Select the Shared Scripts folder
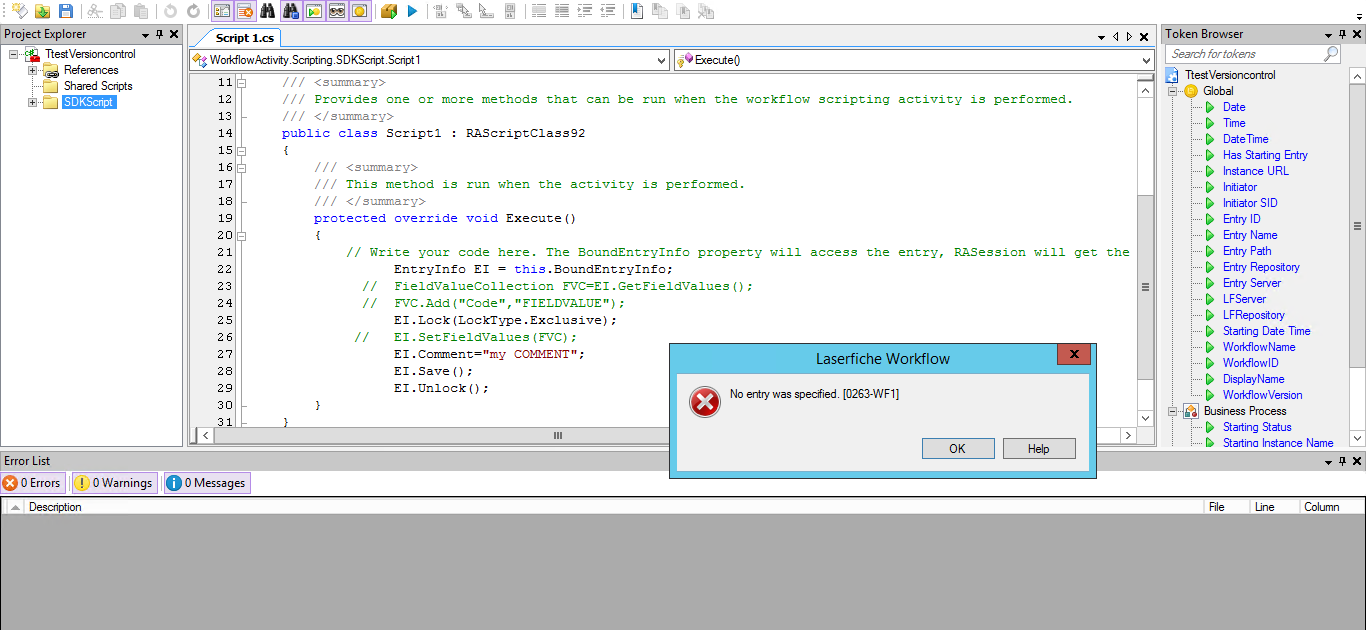1366x630 pixels. (x=98, y=86)
